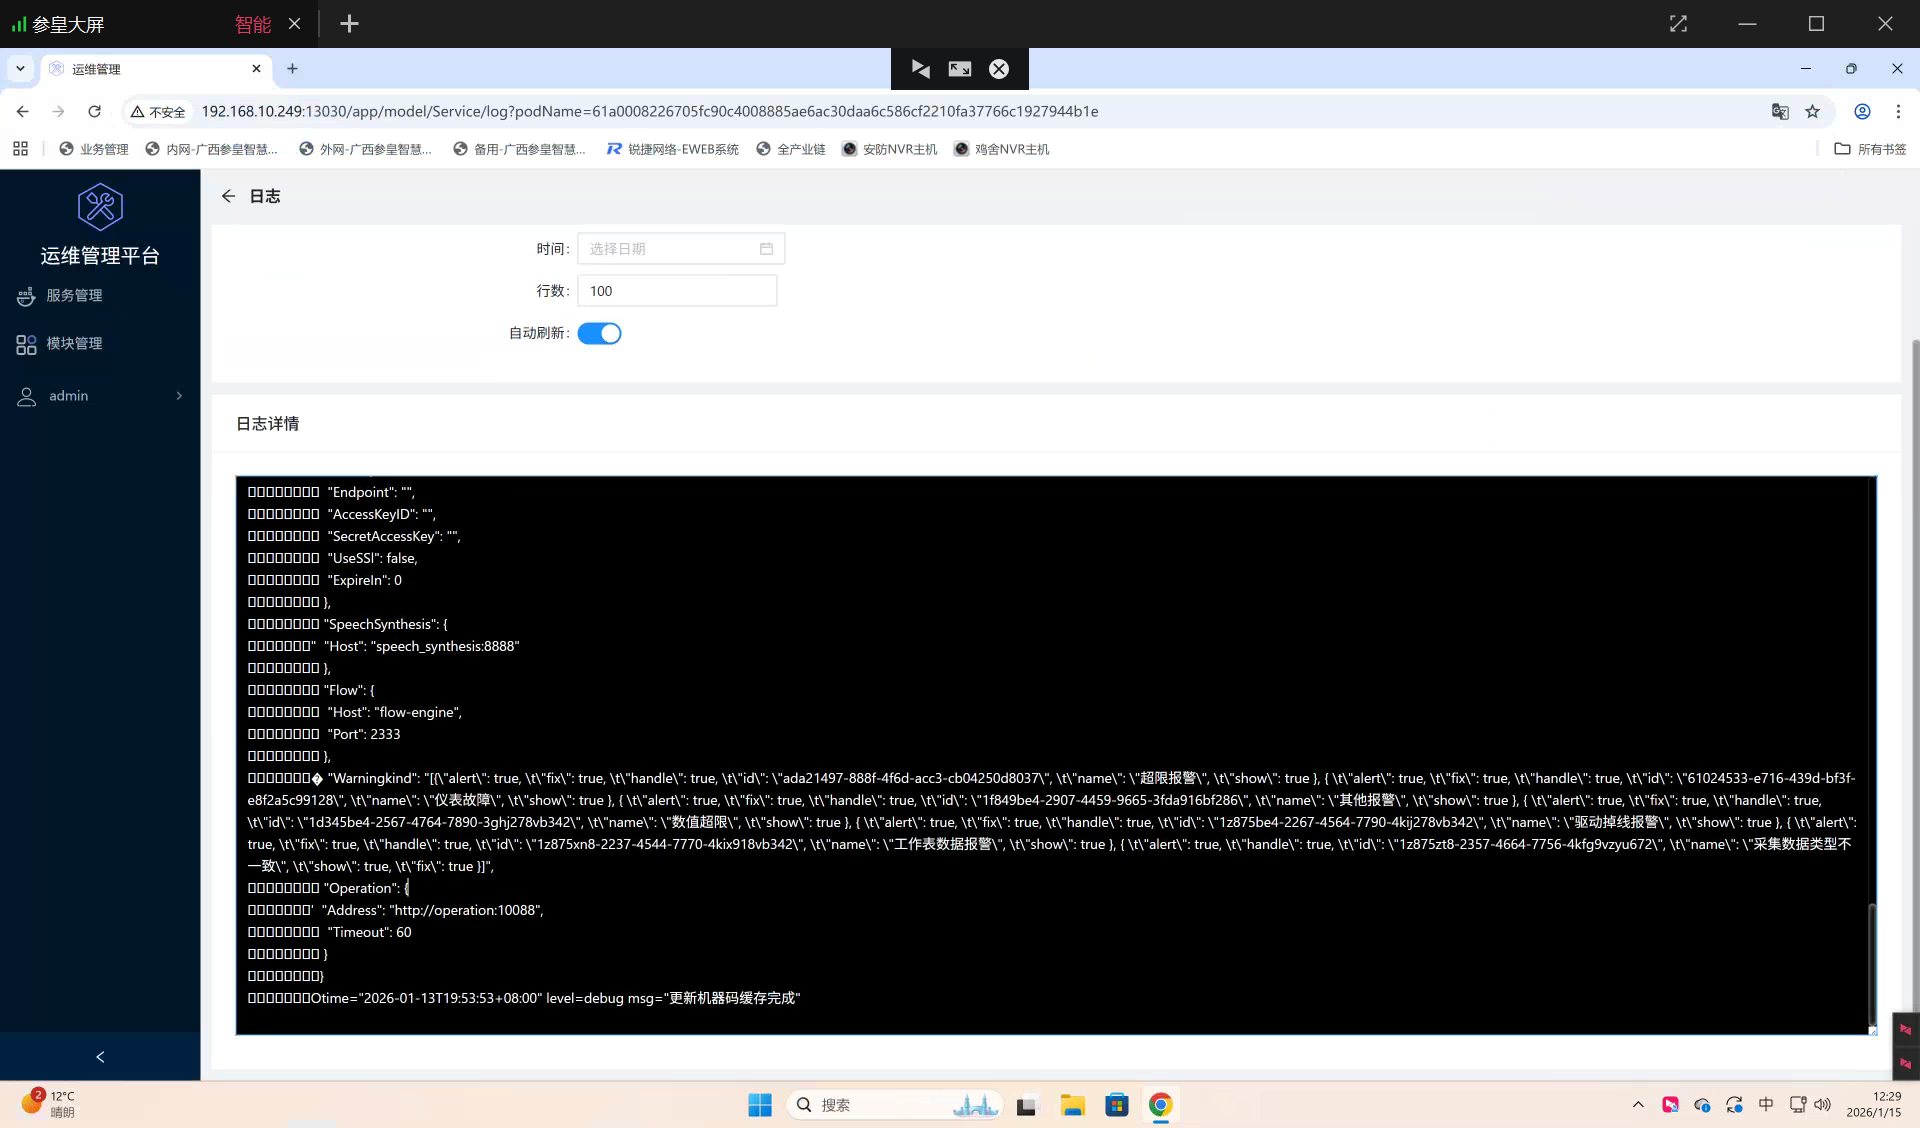
Task: Bookmark this page with the star icon
Action: click(x=1812, y=112)
